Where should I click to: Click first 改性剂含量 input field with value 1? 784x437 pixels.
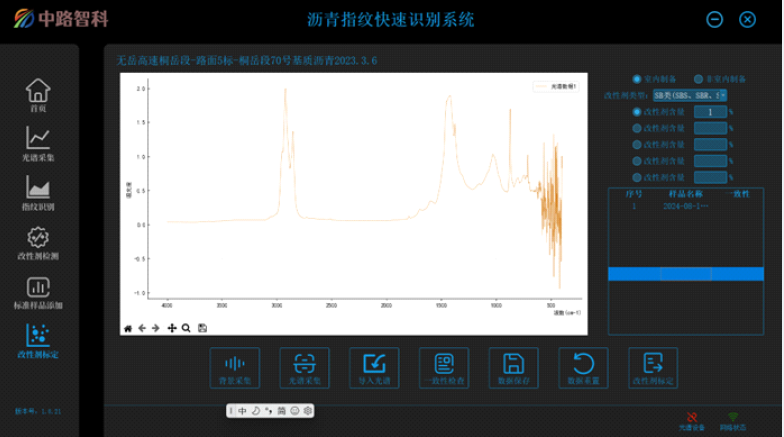click(709, 112)
